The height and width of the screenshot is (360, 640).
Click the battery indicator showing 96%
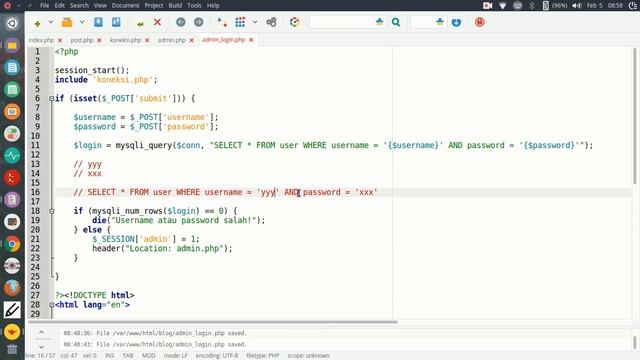click(555, 5)
